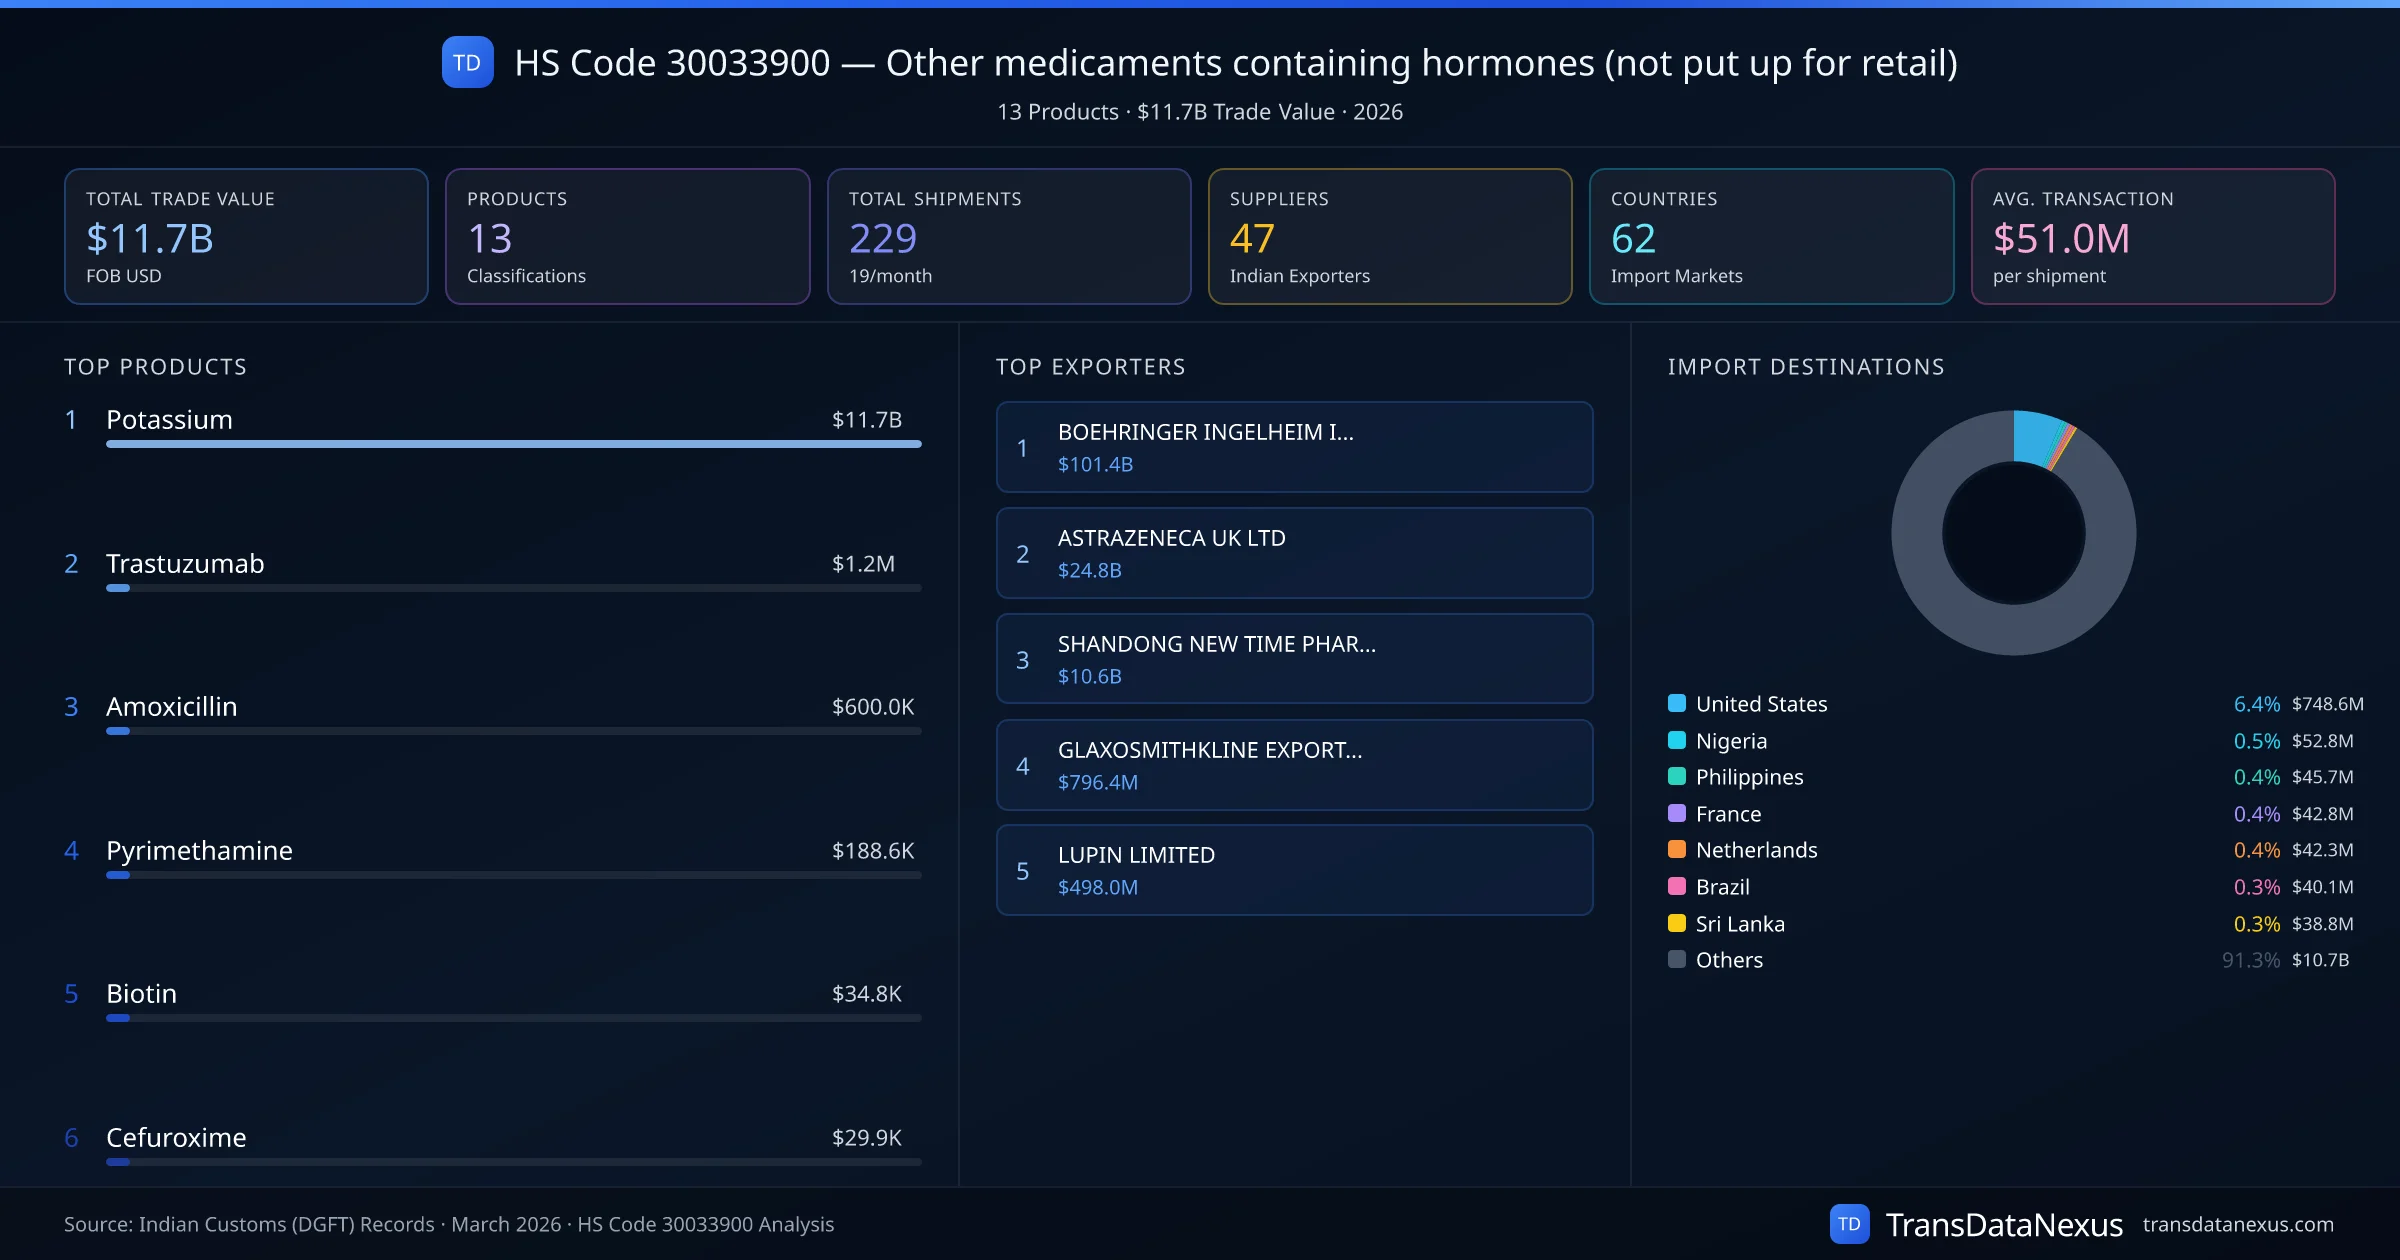This screenshot has width=2400, height=1260.
Task: Open the AstraZeneca UK Ltd exporter card
Action: [x=1294, y=553]
